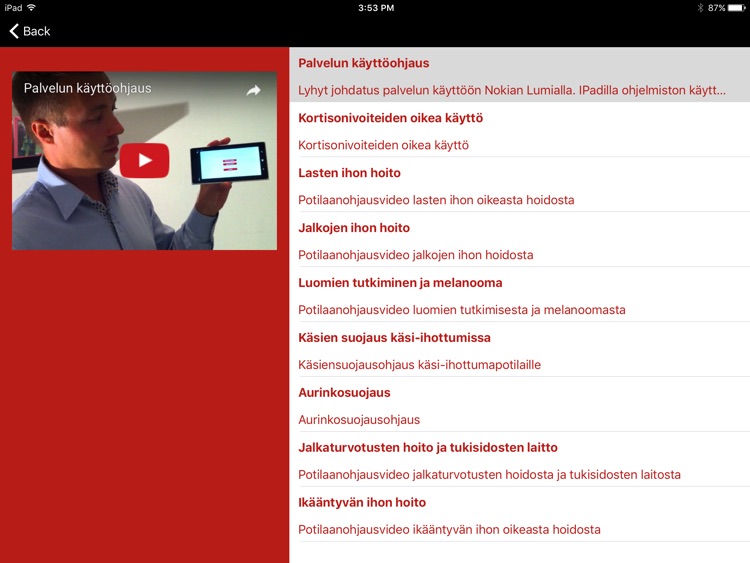The width and height of the screenshot is (750, 563).
Task: Open the video title 'Palvelun käyttöohjaus' overlay
Action: [88, 88]
